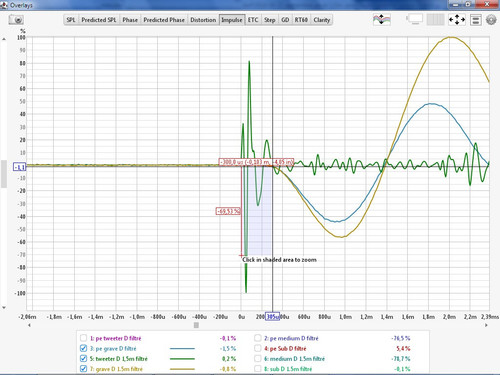The height and width of the screenshot is (375, 500).
Task: Uncheck trace 5 tweeter D 1,5m filtré
Action: pyautogui.click(x=84, y=359)
